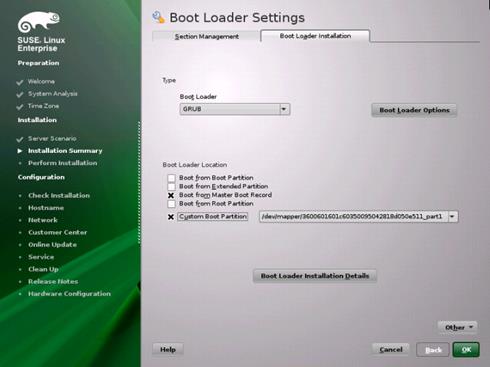
Task: Click the Cancel button
Action: 391,349
